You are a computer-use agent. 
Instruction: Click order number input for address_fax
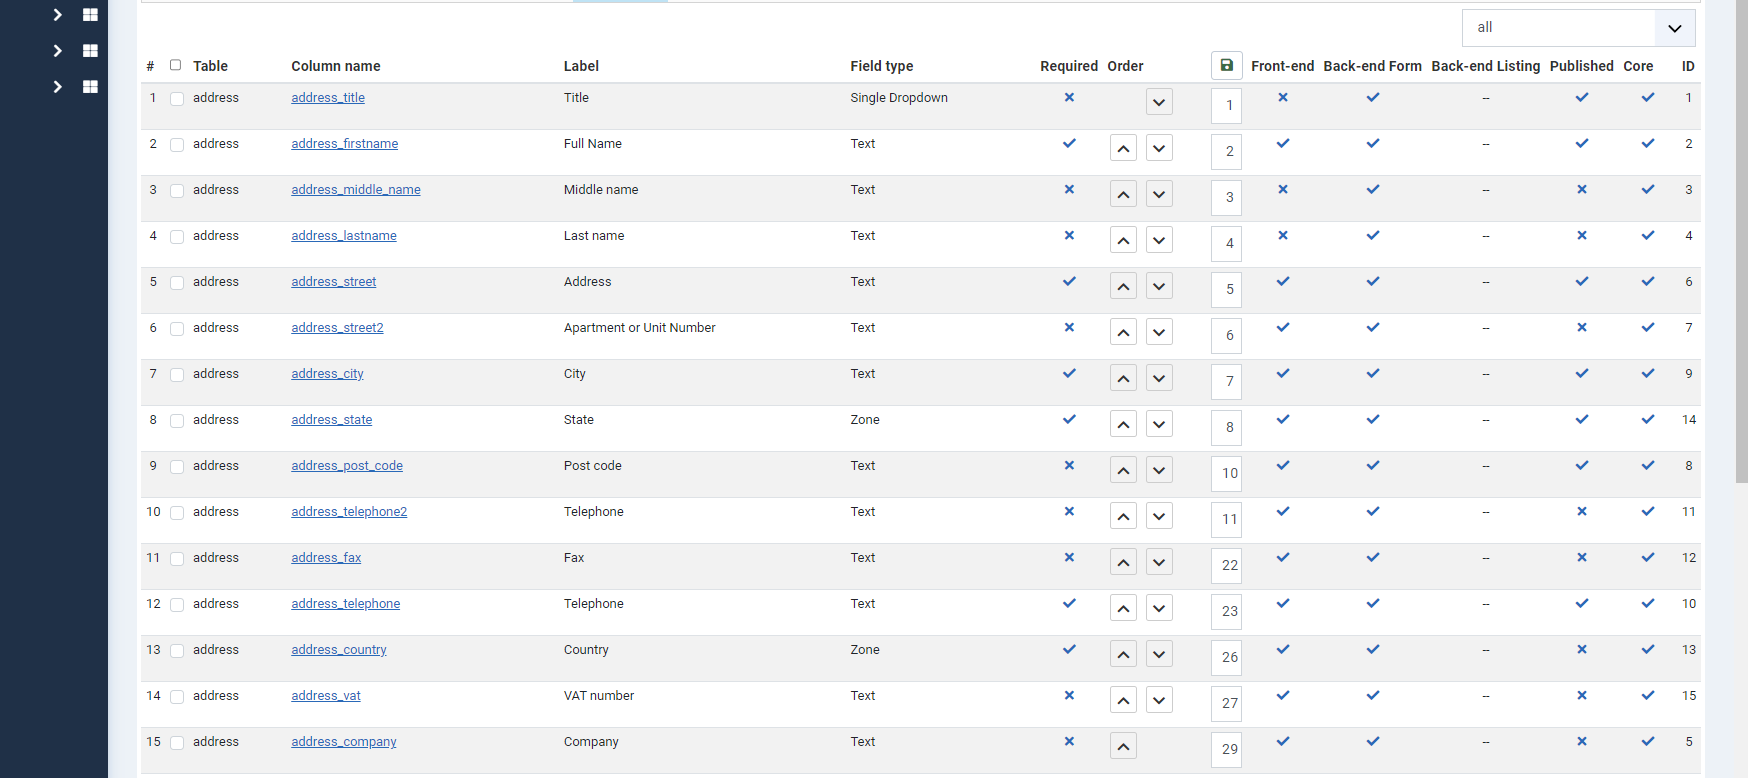pos(1227,565)
